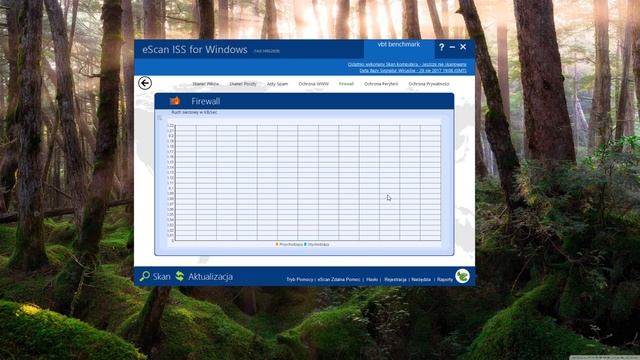The width and height of the screenshot is (640, 360).
Task: Open help with the question mark icon
Action: coord(441,47)
